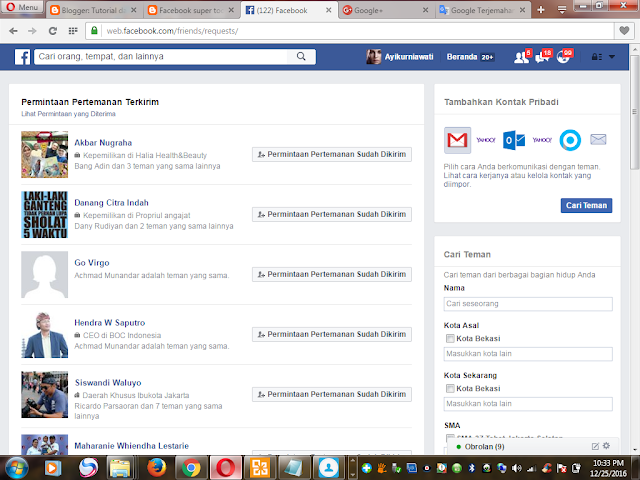
Task: Open Danang Citra Indah profile picture
Action: 44,215
